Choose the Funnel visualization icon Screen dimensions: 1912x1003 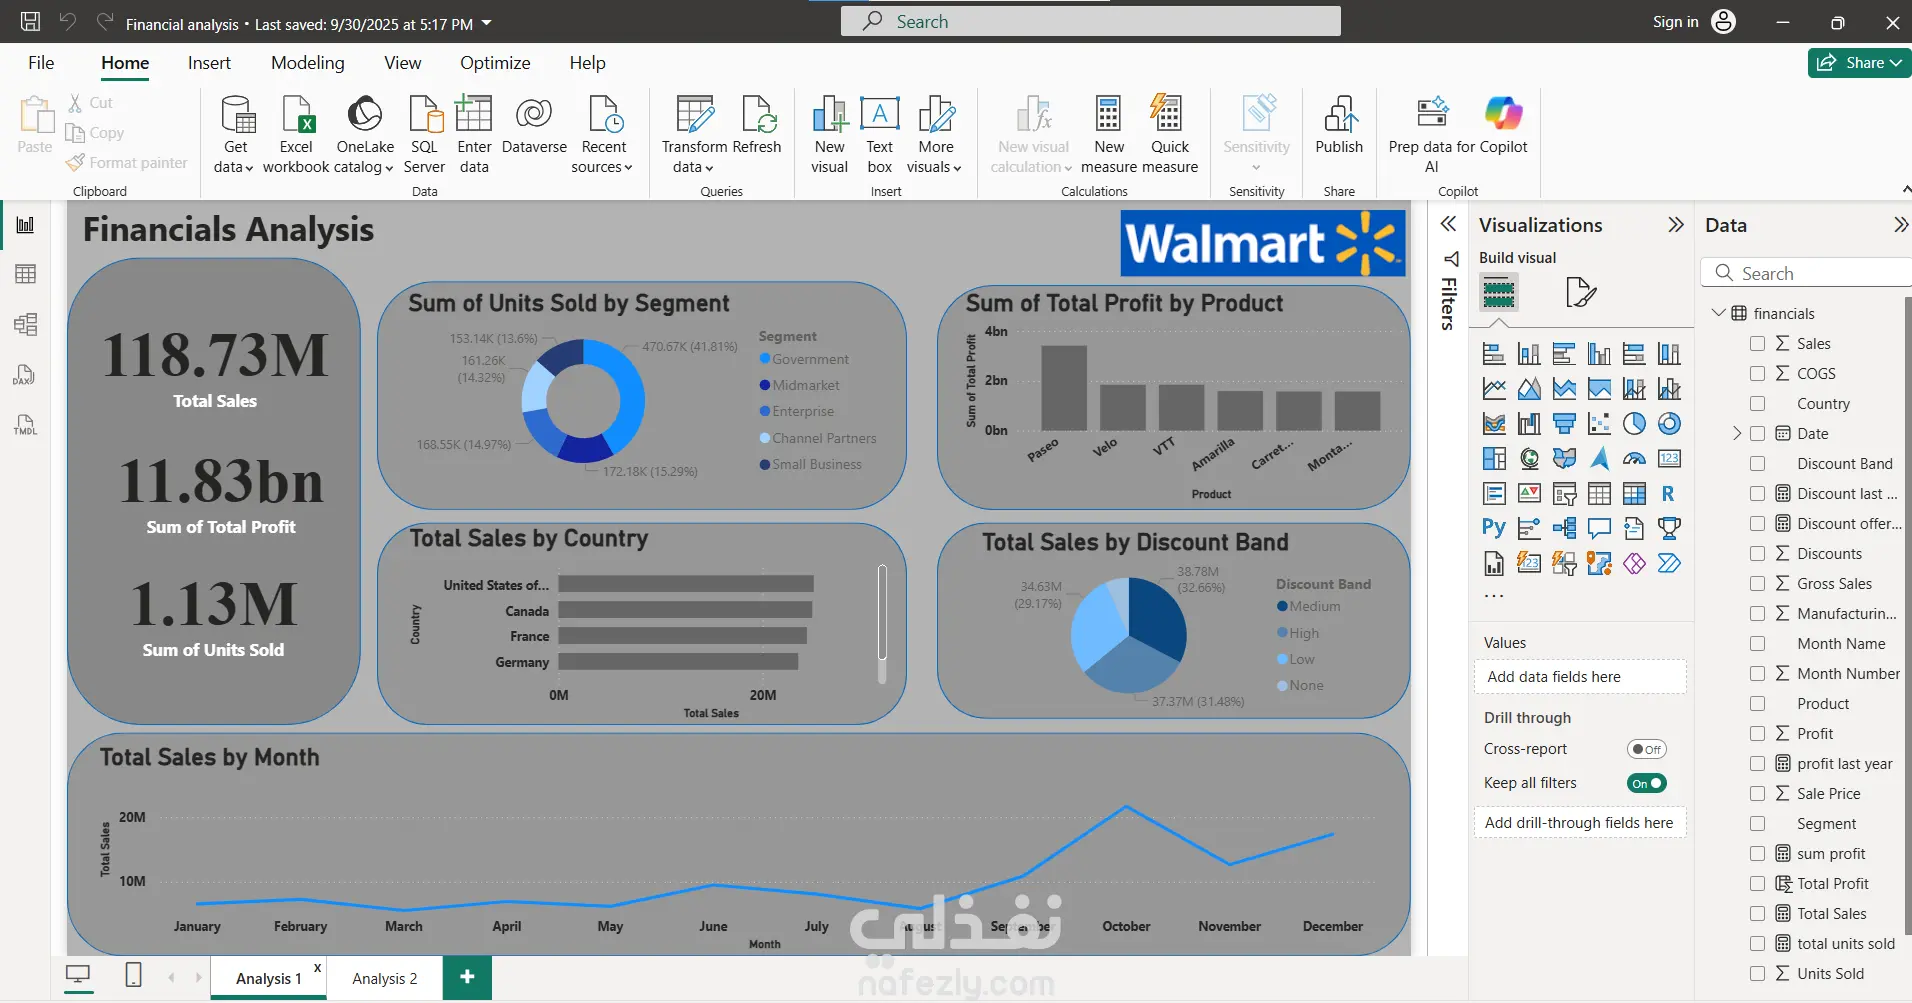click(1564, 424)
